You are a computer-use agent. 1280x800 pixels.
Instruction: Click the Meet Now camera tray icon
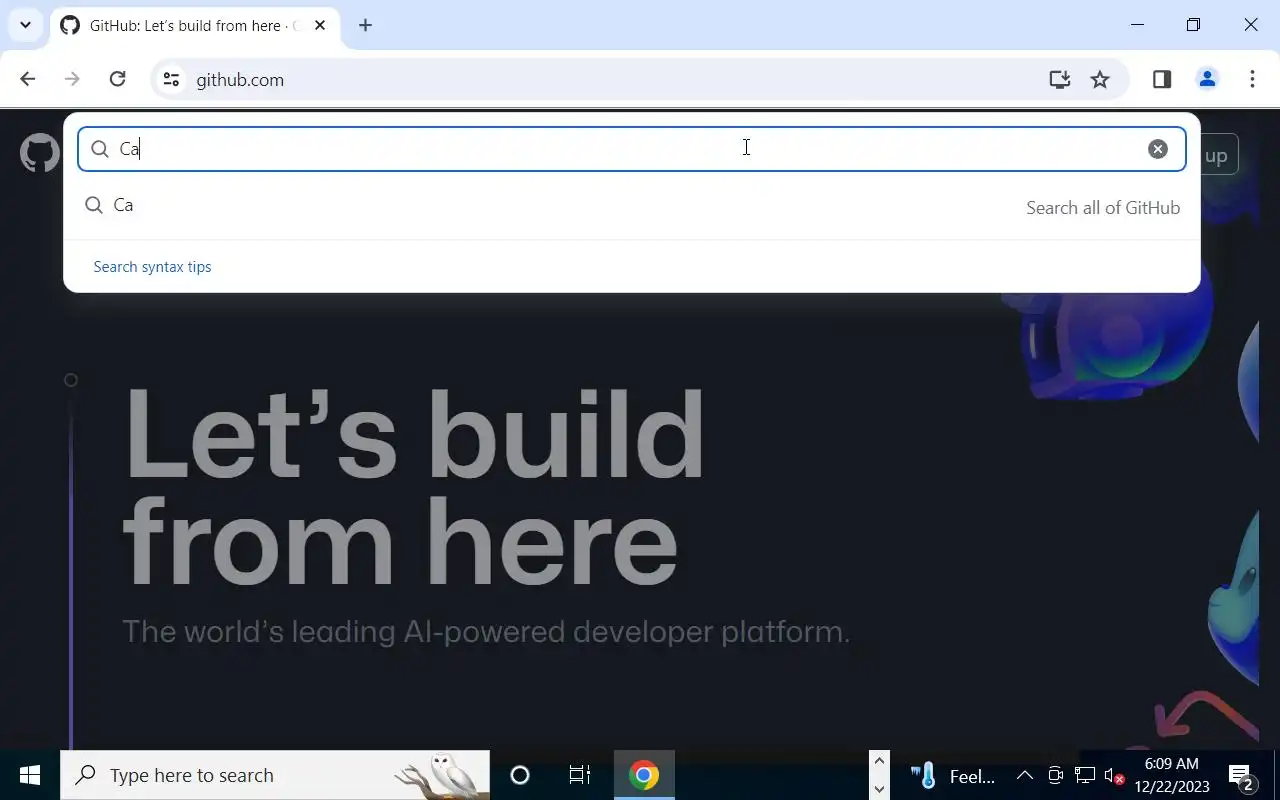[1055, 775]
